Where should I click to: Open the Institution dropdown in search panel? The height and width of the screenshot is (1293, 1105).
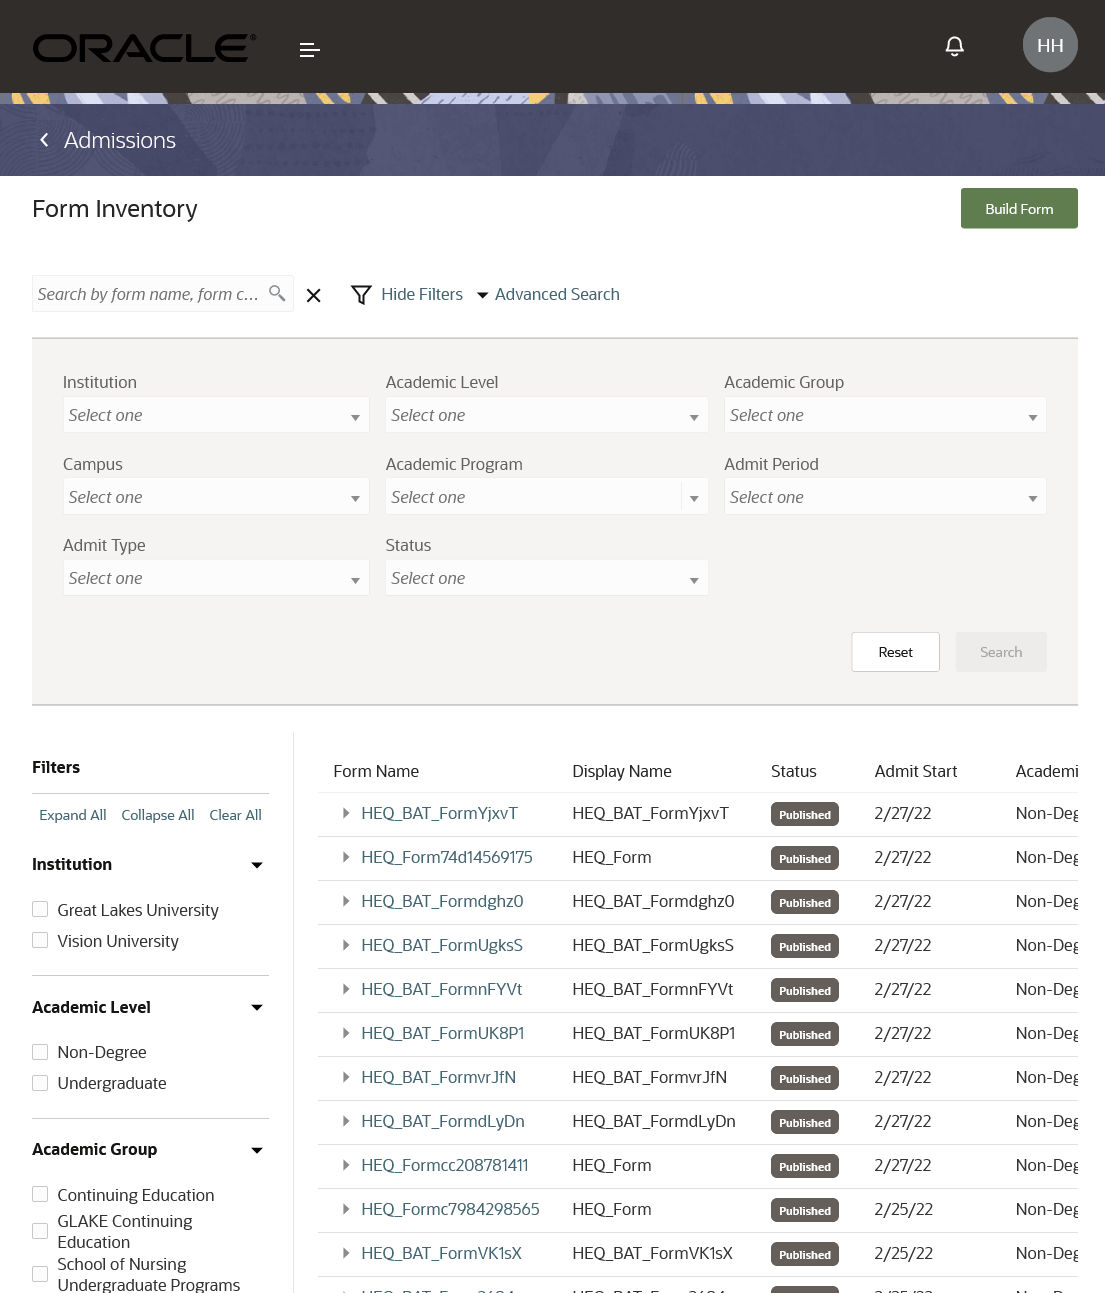pos(215,415)
